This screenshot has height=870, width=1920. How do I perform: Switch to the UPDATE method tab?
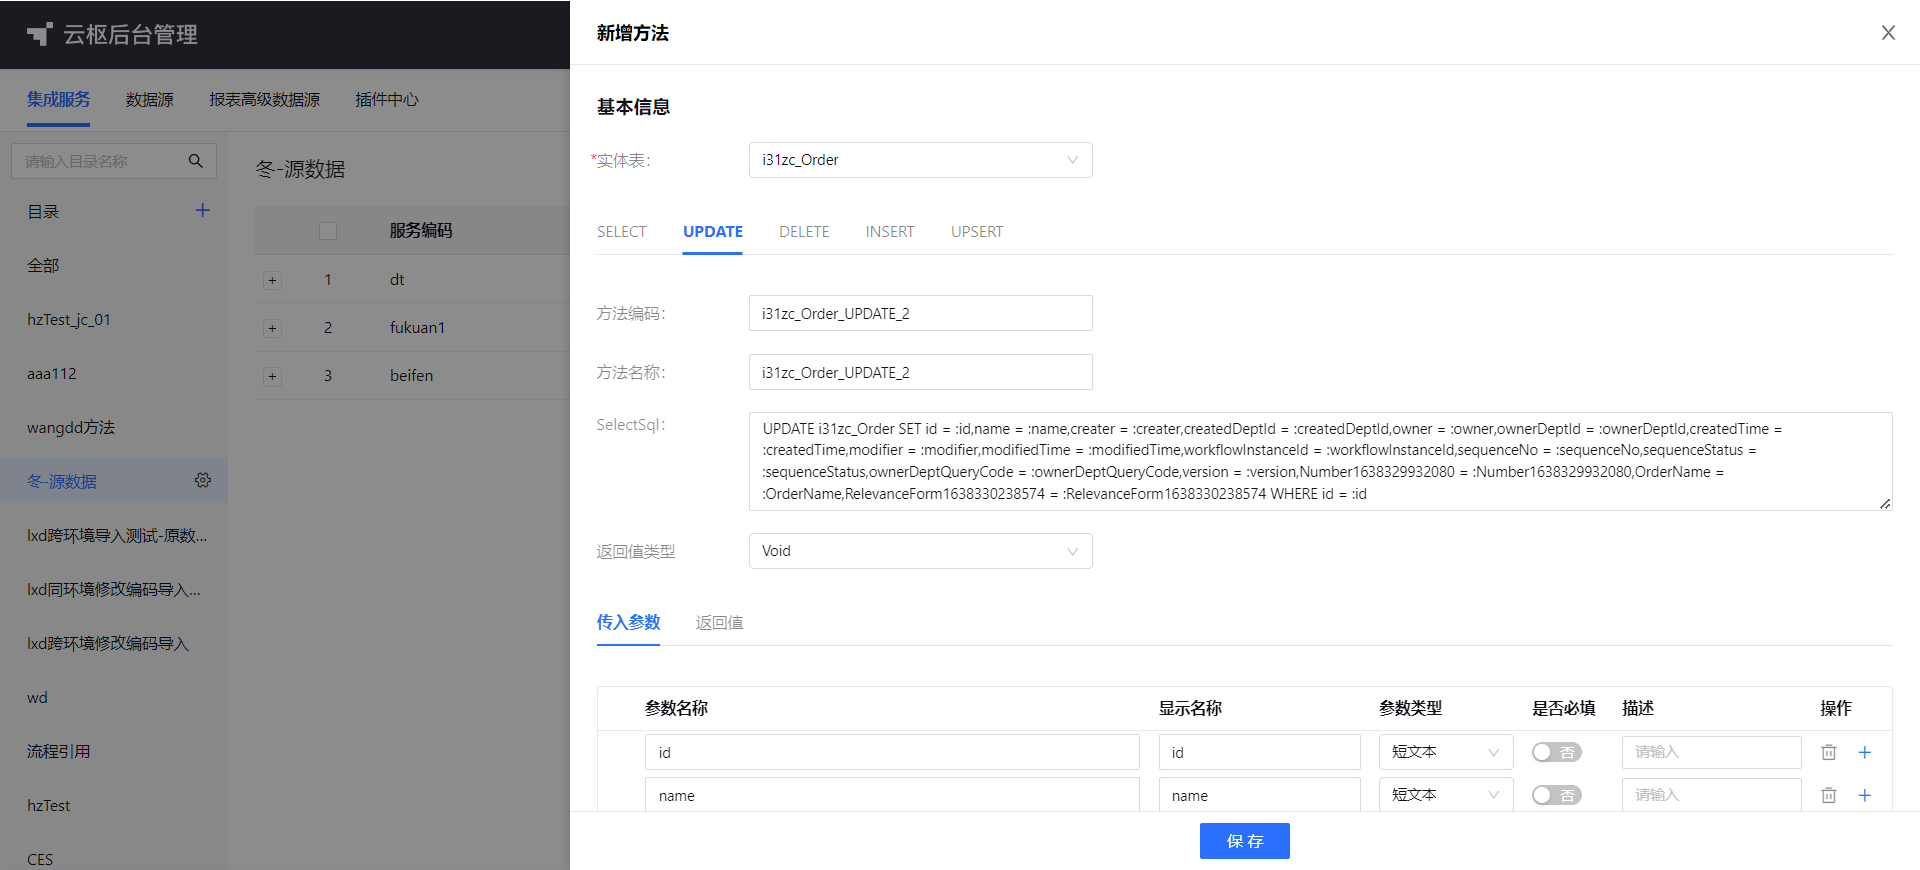(x=713, y=232)
